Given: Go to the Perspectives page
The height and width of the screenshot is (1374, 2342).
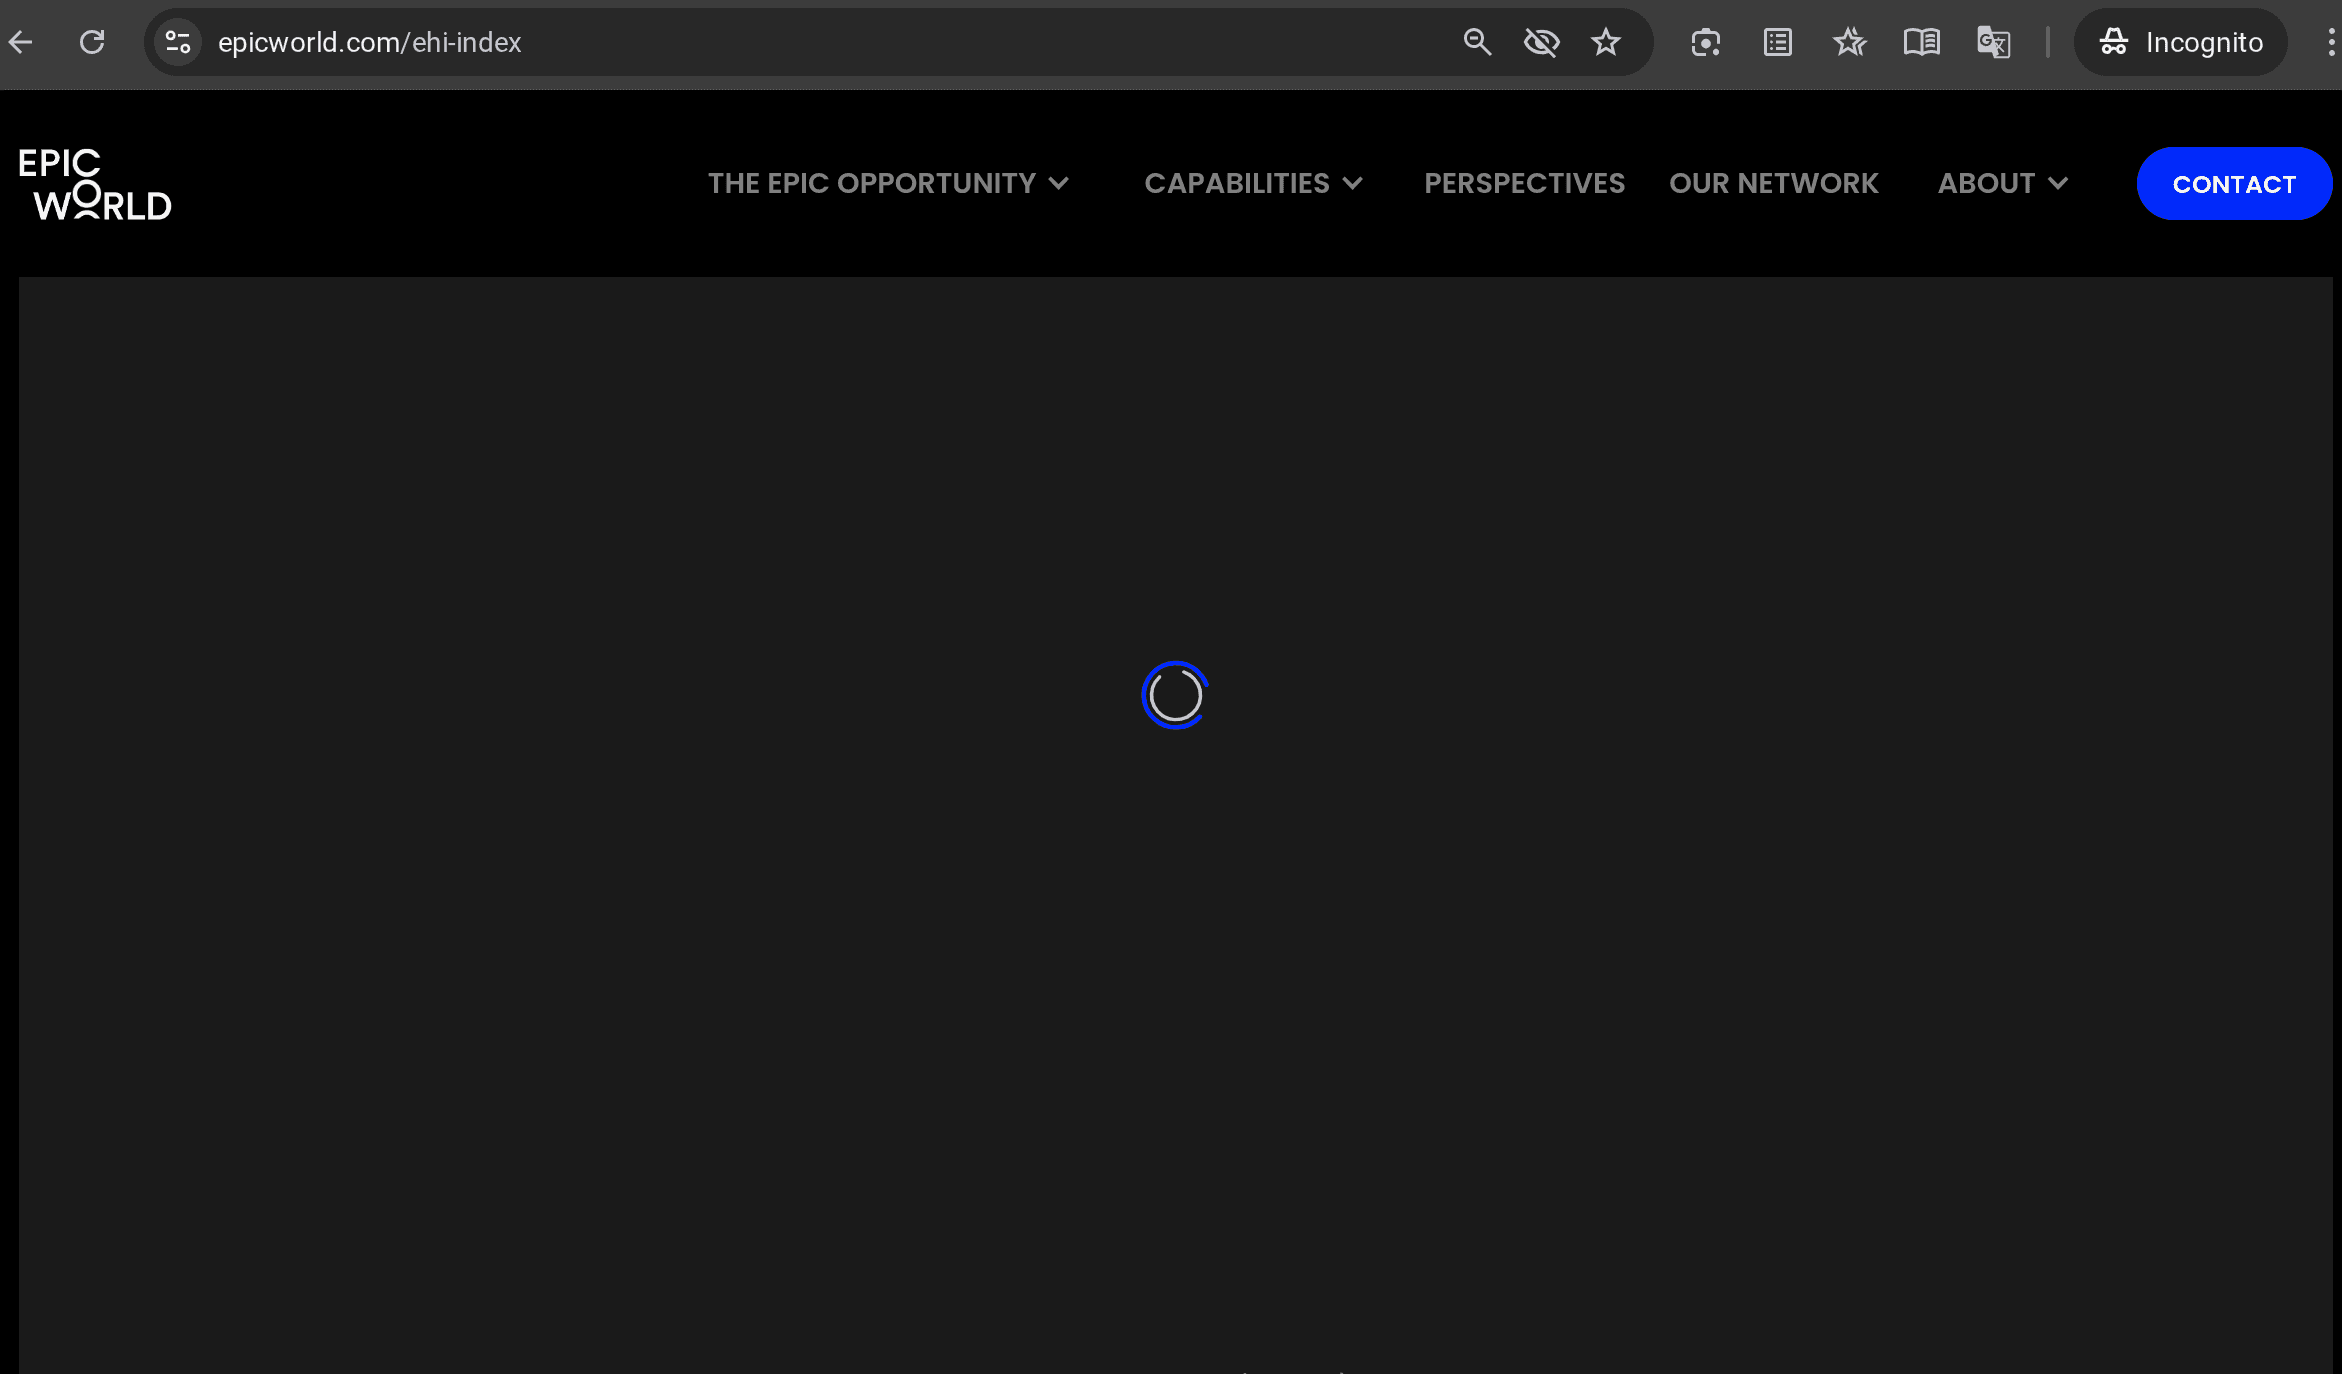Looking at the screenshot, I should tap(1524, 183).
